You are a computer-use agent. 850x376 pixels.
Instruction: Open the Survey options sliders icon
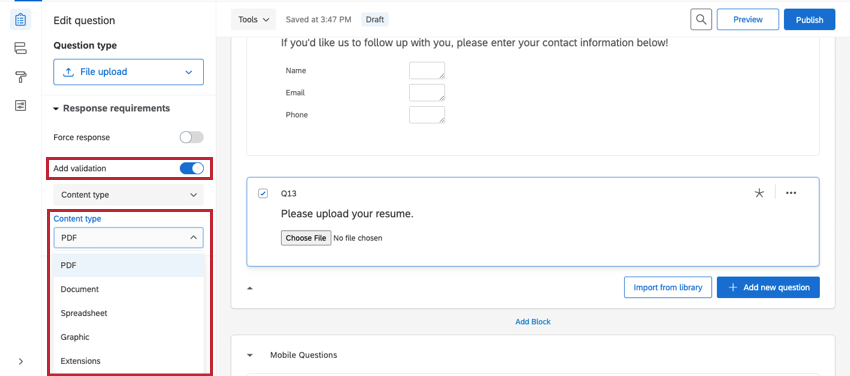[20, 105]
